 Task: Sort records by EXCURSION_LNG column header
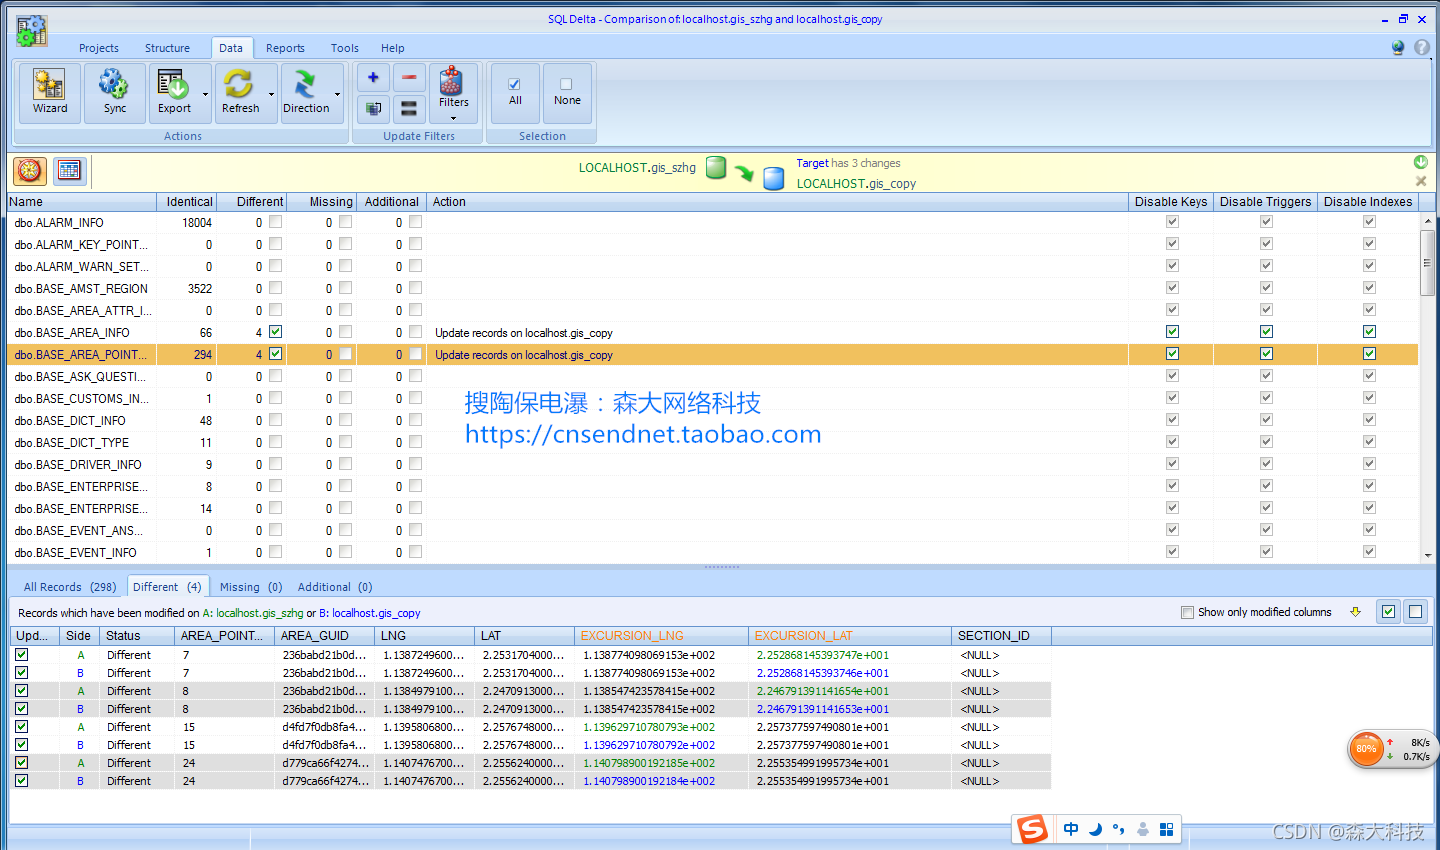pyautogui.click(x=661, y=635)
